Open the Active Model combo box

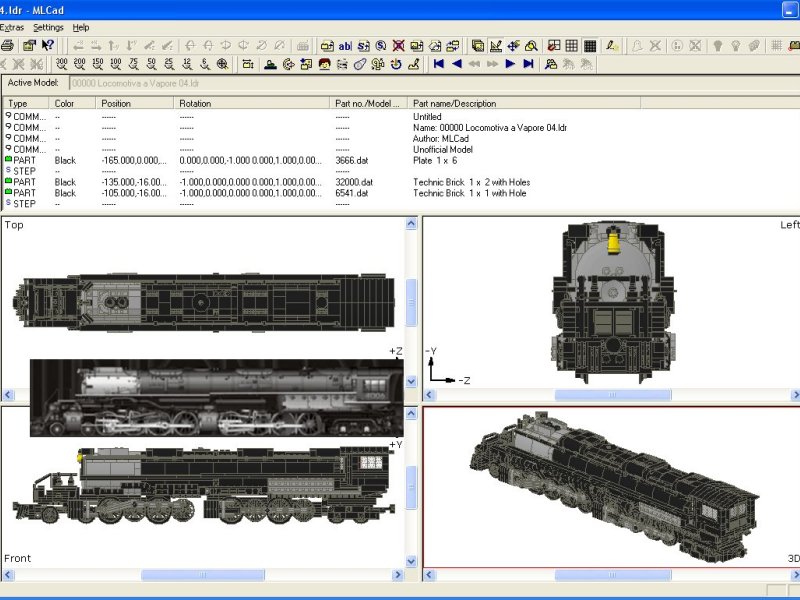435,83
